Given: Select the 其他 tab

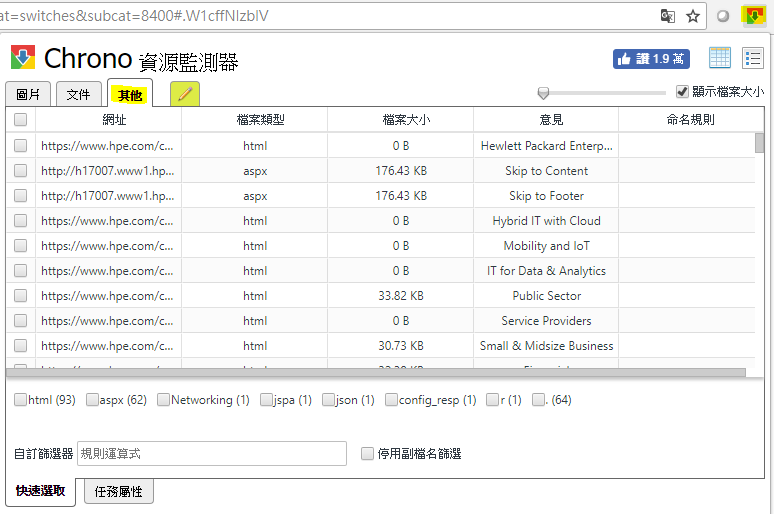Looking at the screenshot, I should point(130,94).
